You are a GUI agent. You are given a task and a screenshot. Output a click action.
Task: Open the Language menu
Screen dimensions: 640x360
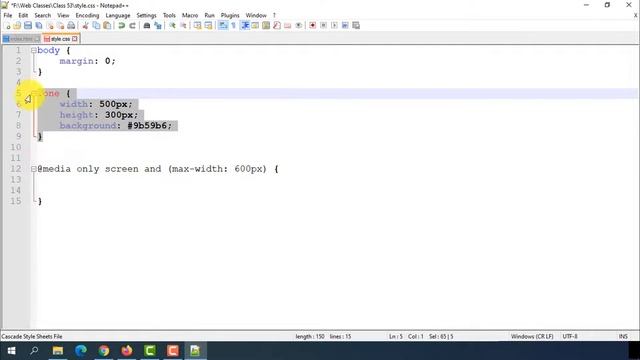(x=118, y=16)
